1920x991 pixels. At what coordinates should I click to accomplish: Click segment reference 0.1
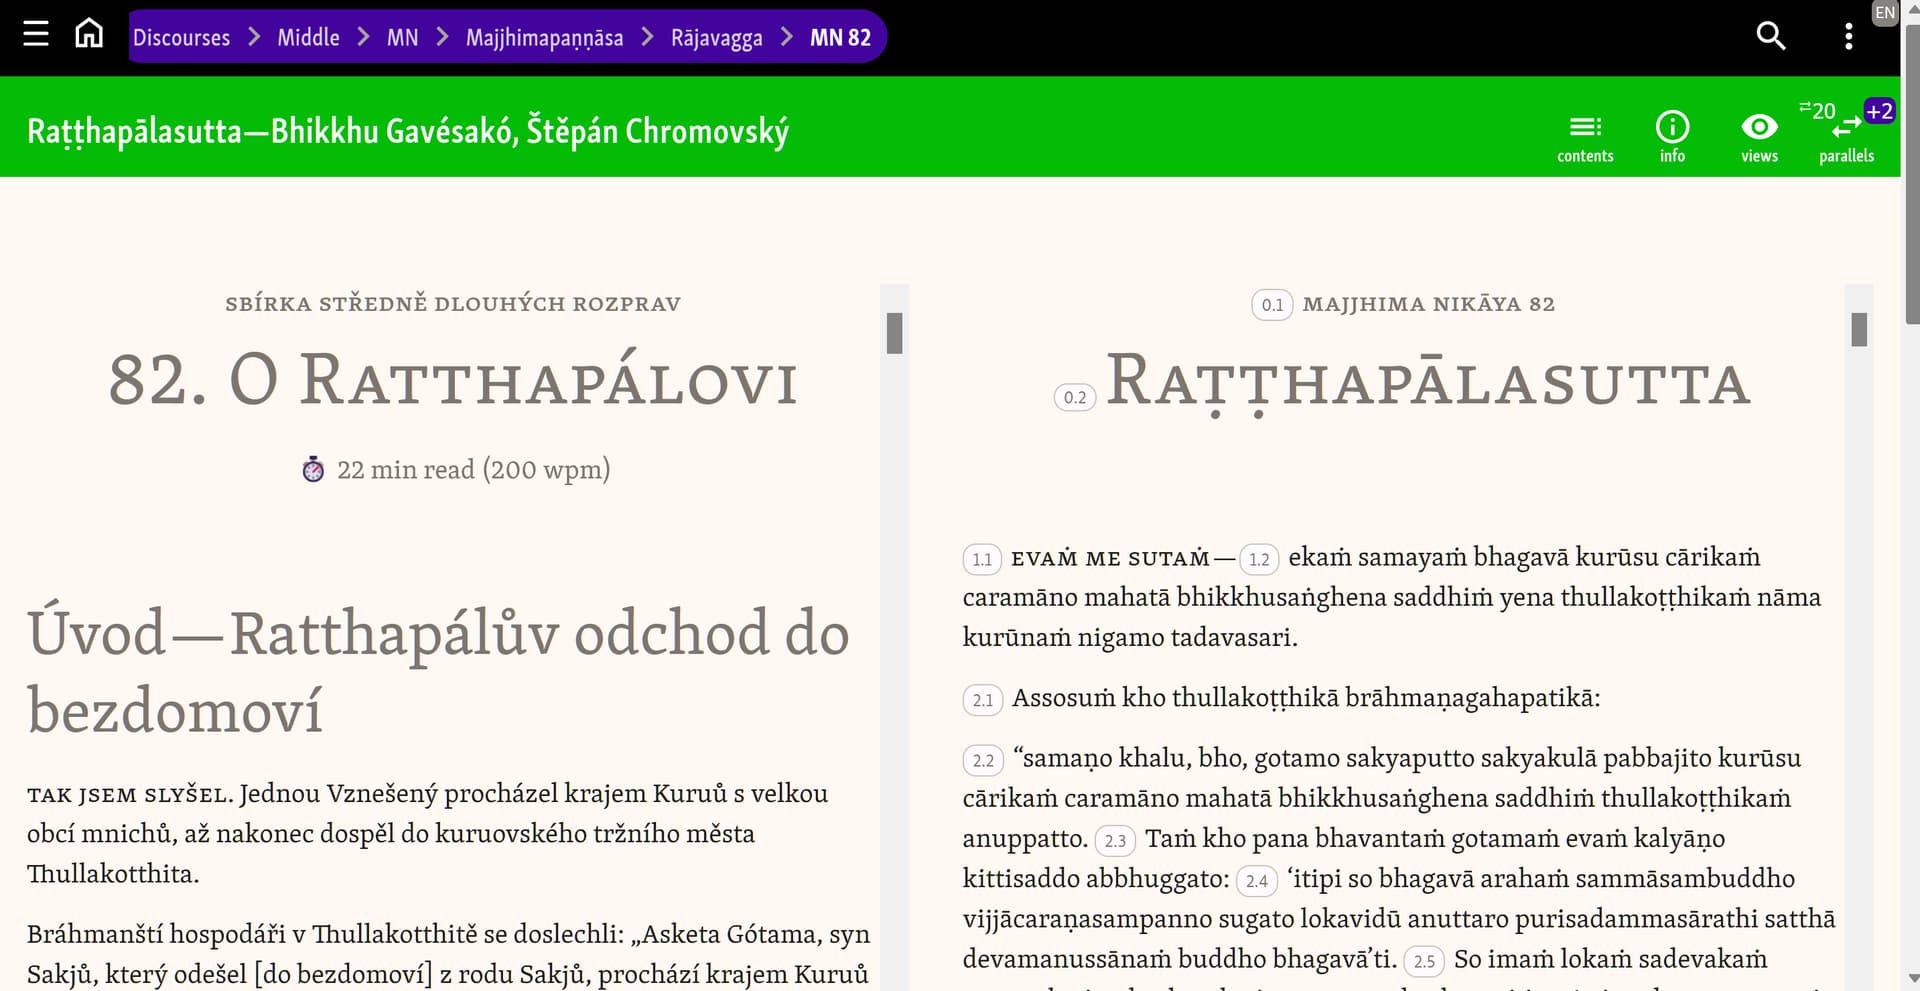coord(1272,305)
